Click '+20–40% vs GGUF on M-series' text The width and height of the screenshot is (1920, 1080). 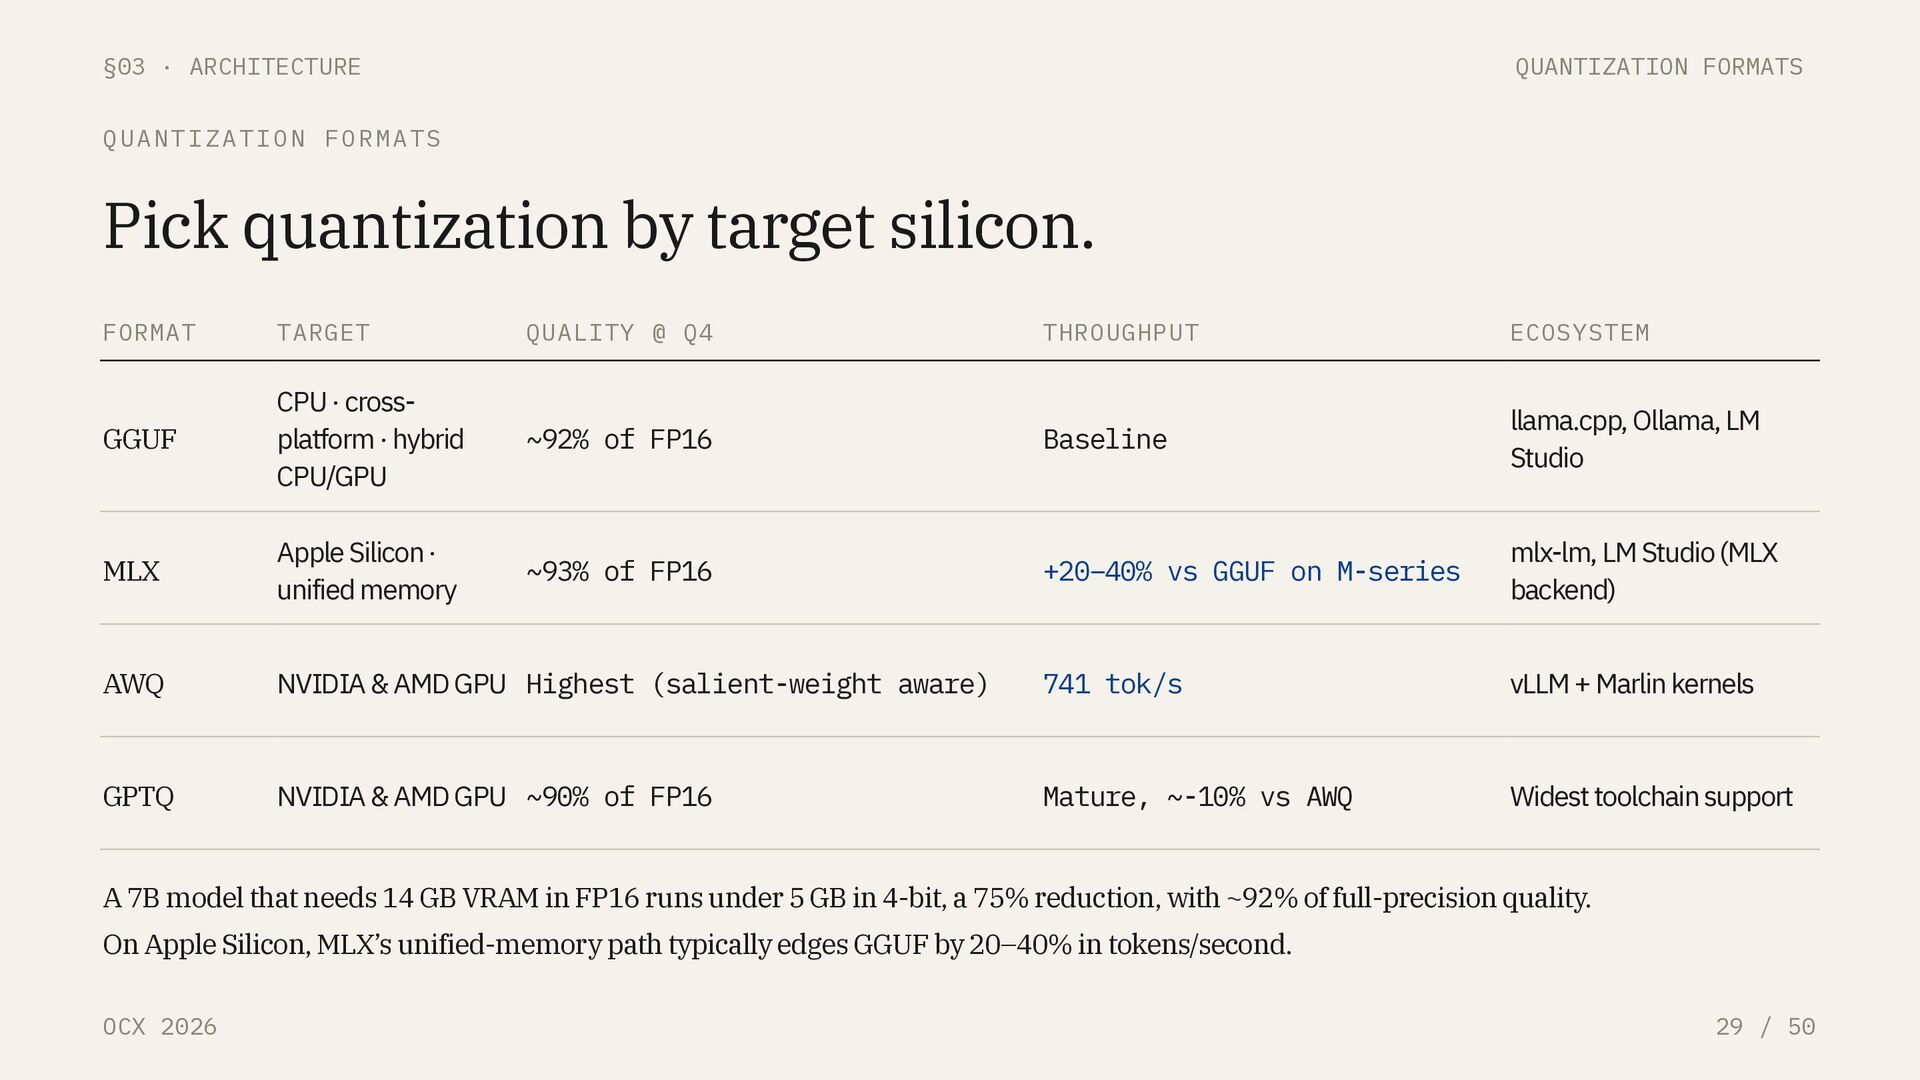(x=1251, y=572)
